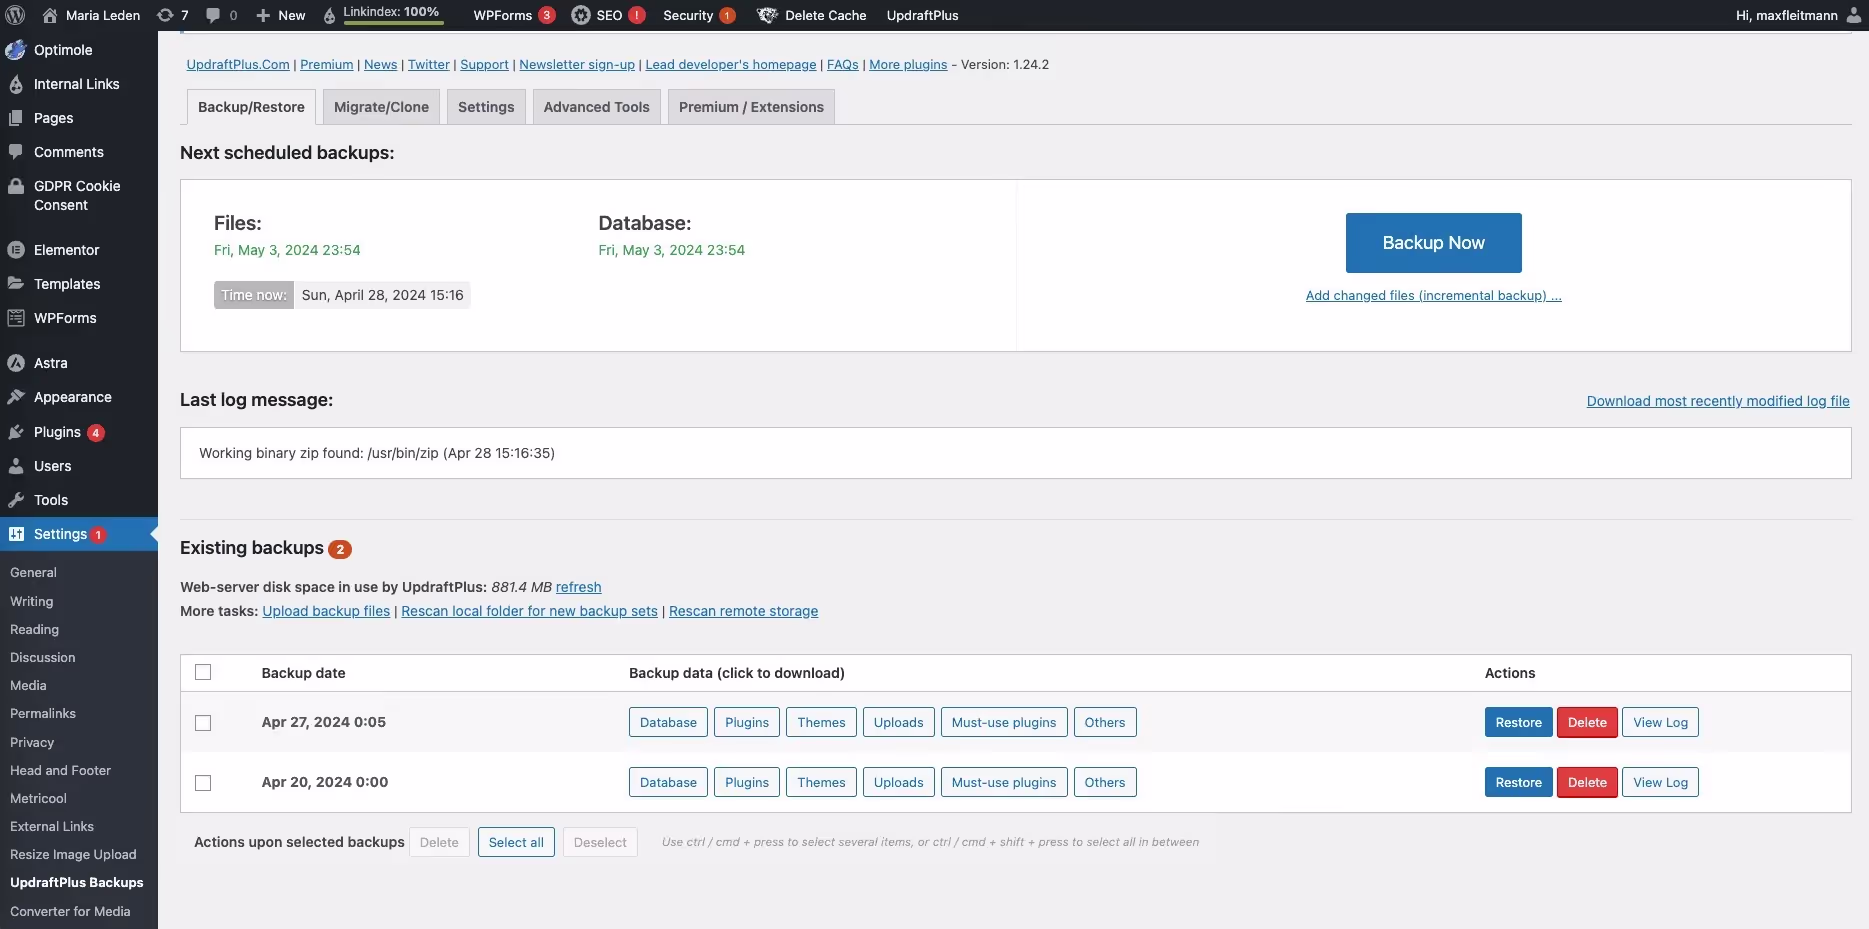The width and height of the screenshot is (1869, 929).
Task: Click the Existing backups count badge
Action: coord(340,549)
